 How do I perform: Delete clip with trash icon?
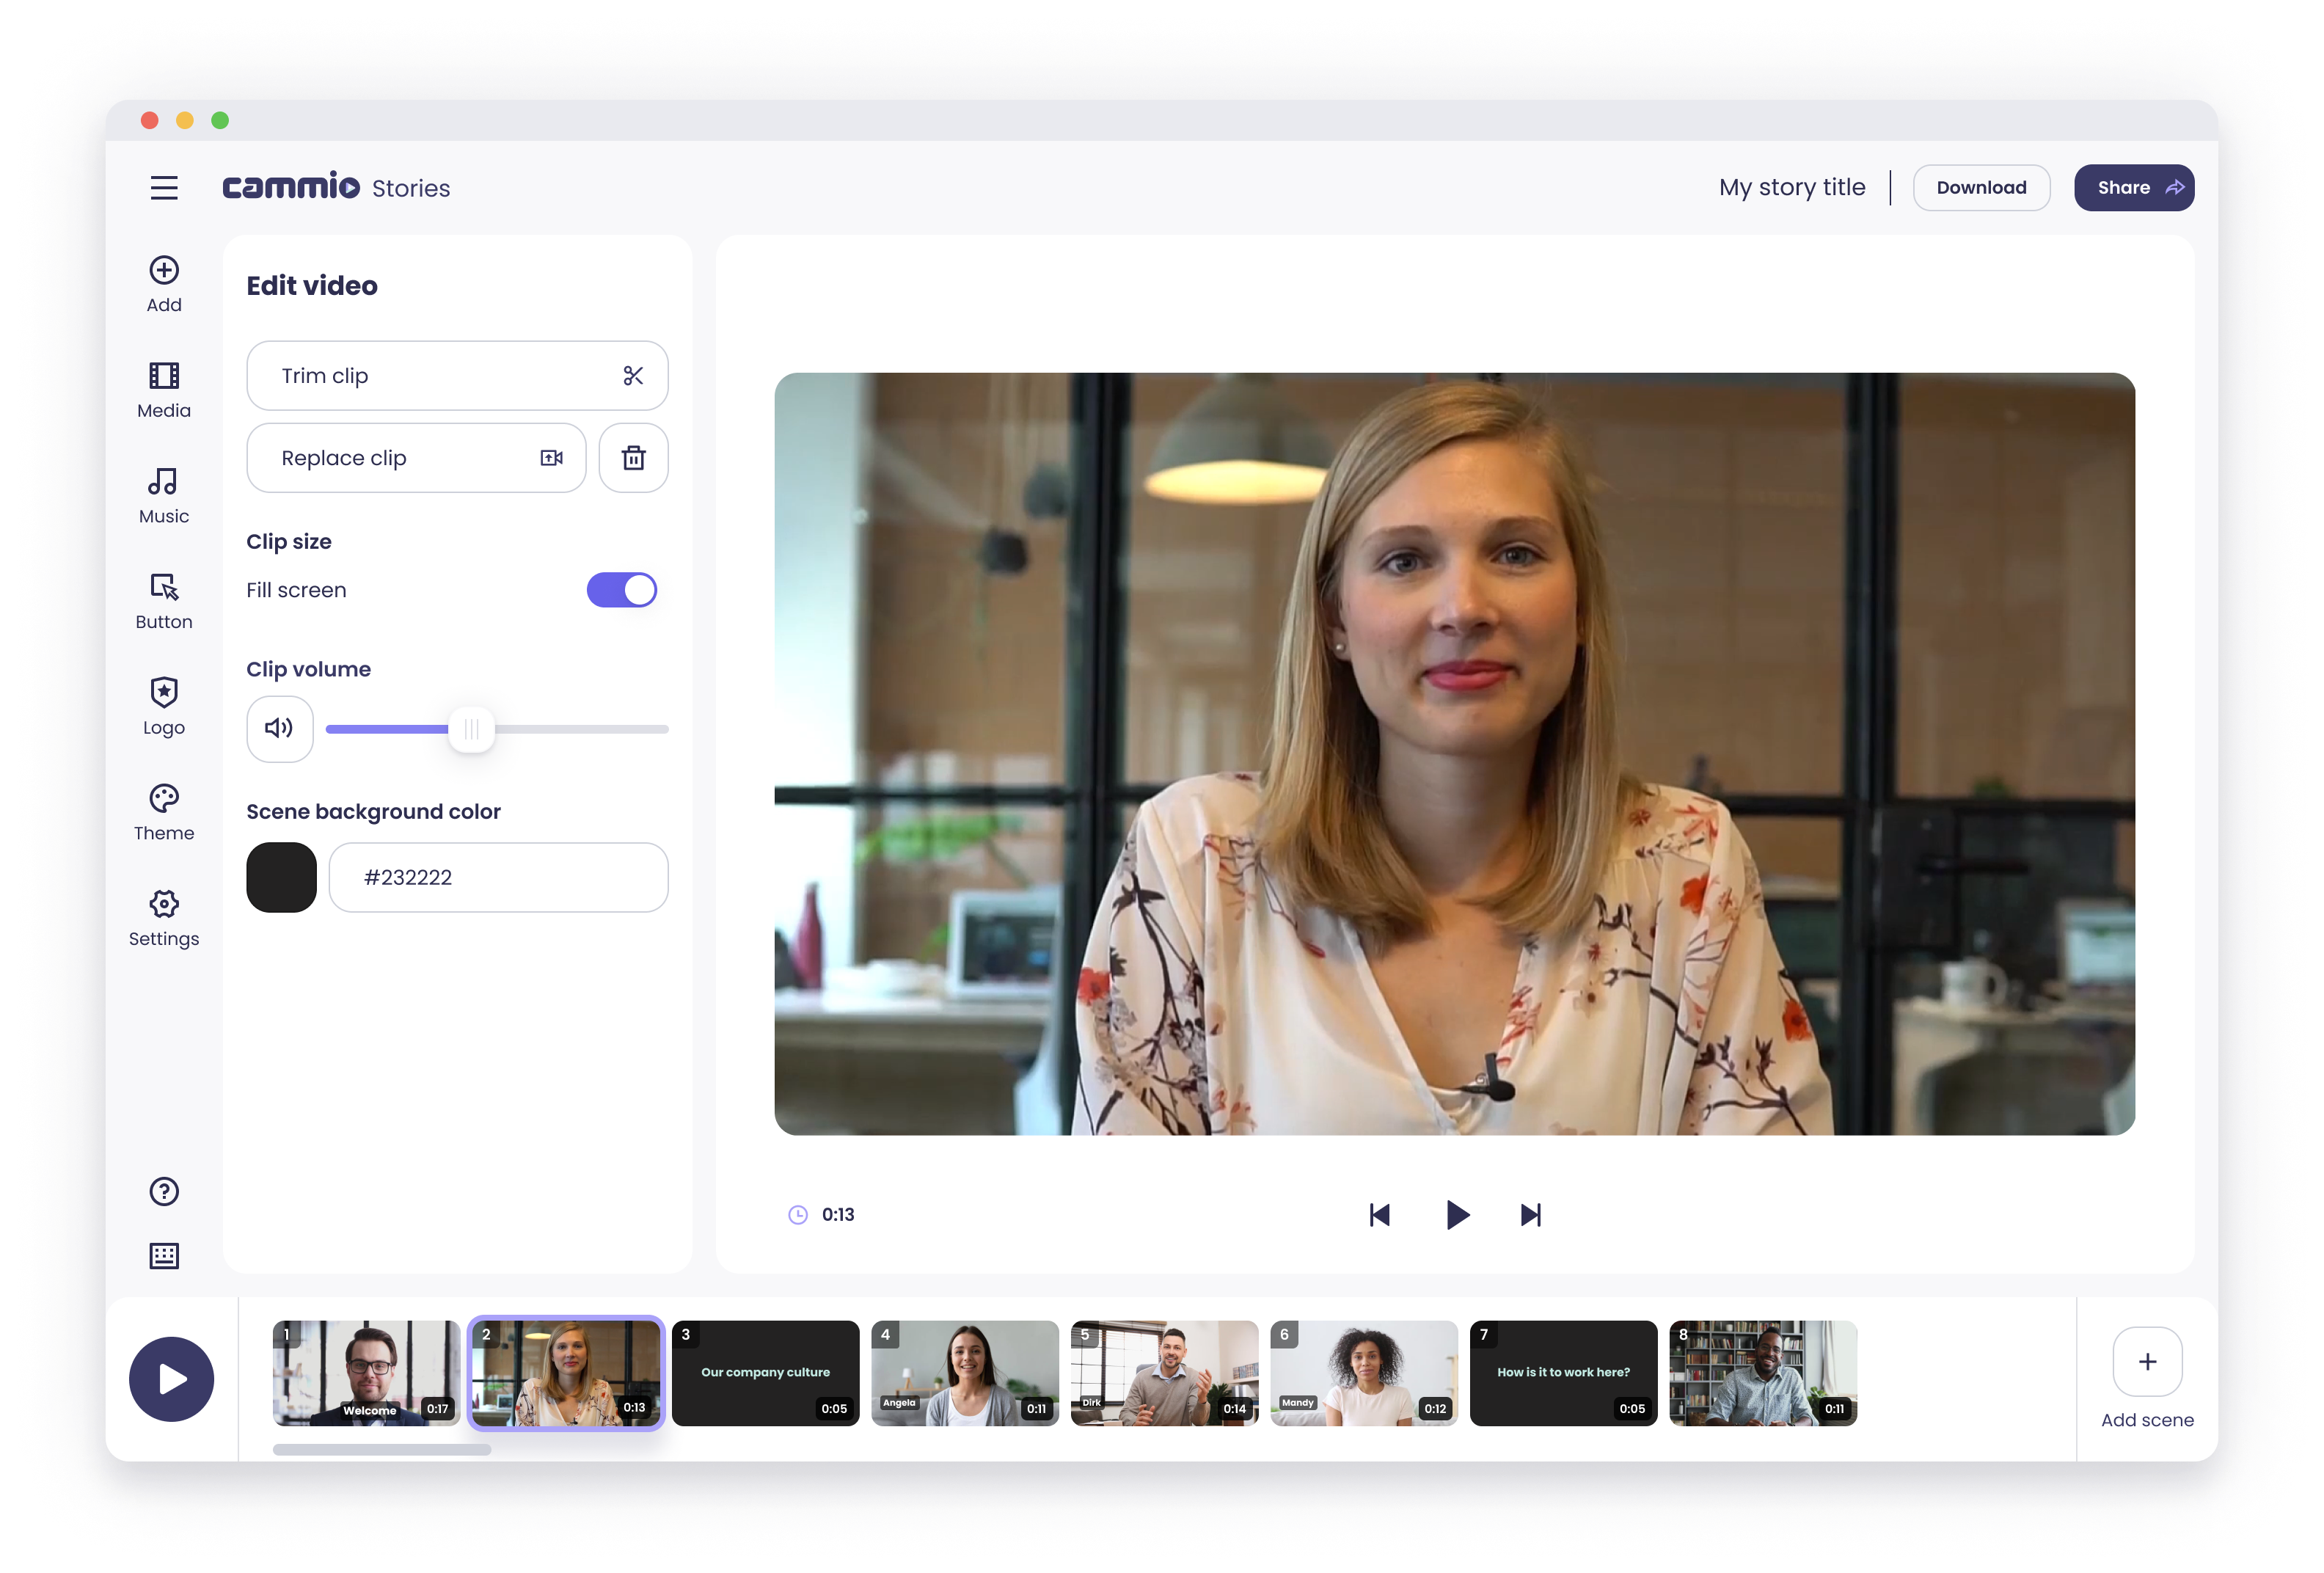(633, 458)
